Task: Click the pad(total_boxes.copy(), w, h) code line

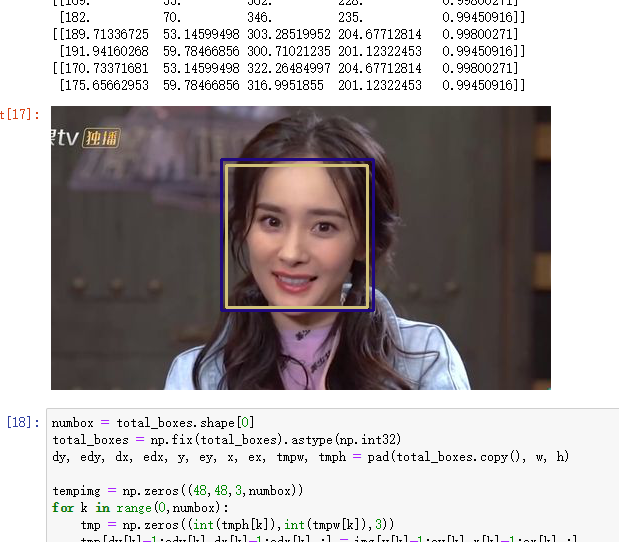Action: point(310,457)
